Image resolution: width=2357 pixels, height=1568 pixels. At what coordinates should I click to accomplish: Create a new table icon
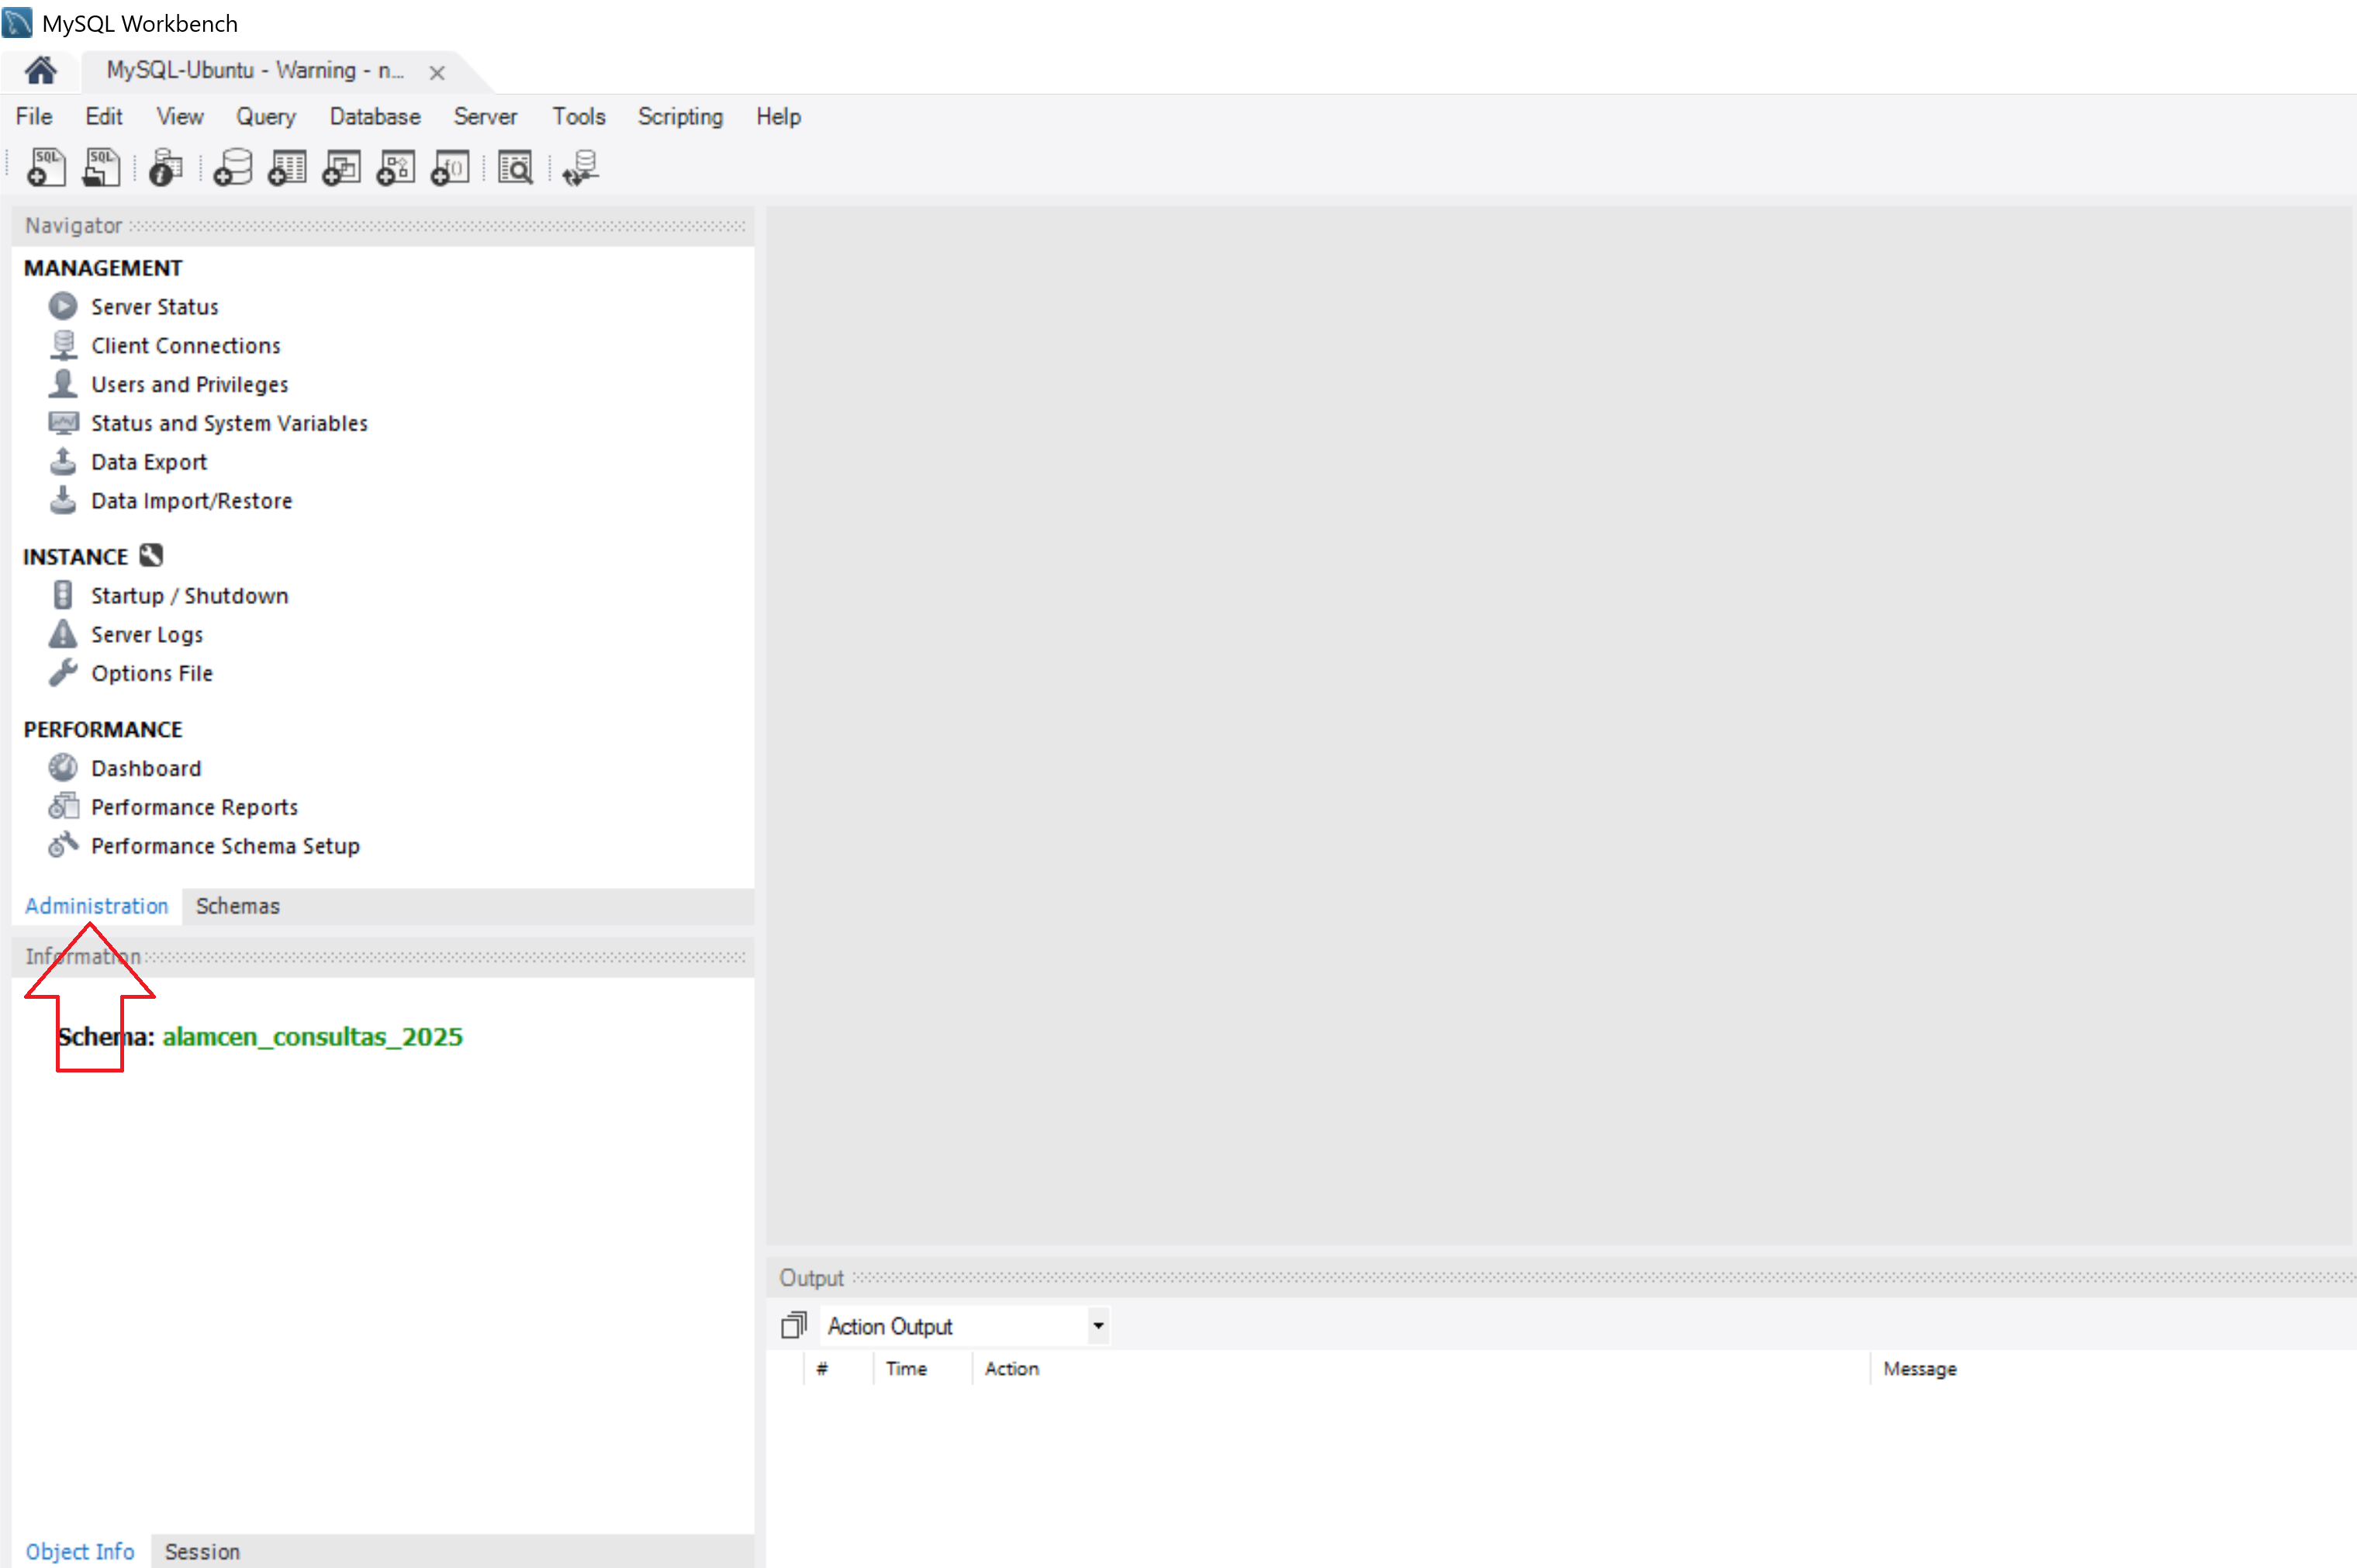click(287, 168)
